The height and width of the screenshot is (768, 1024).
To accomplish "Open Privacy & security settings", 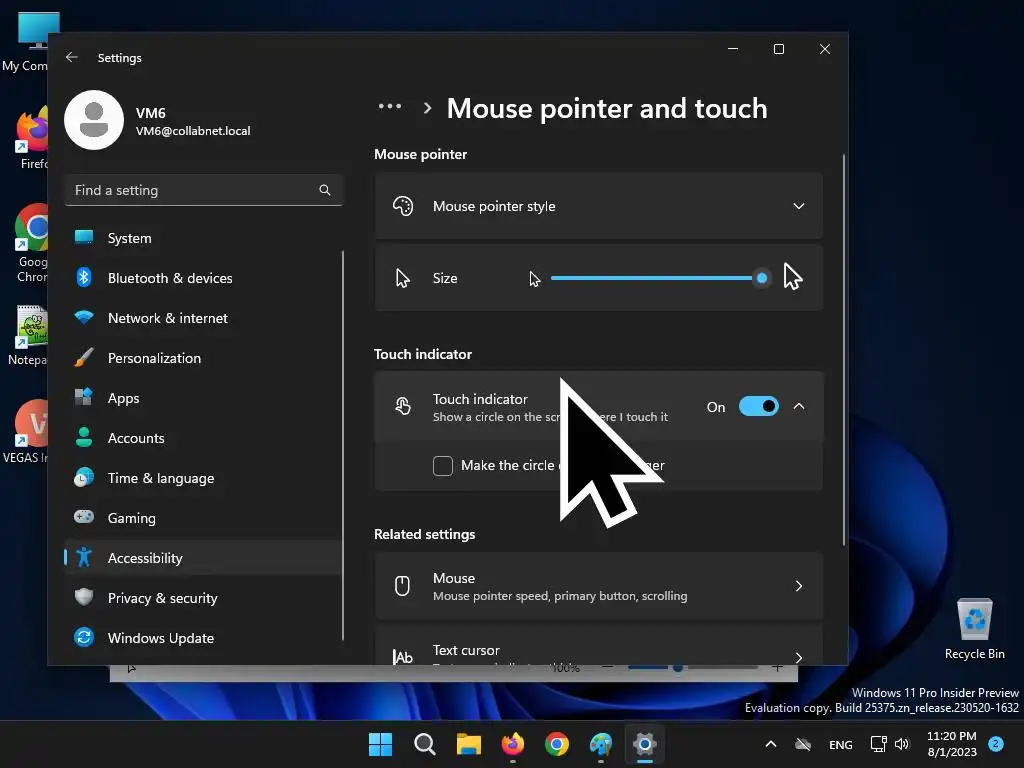I will tap(204, 597).
